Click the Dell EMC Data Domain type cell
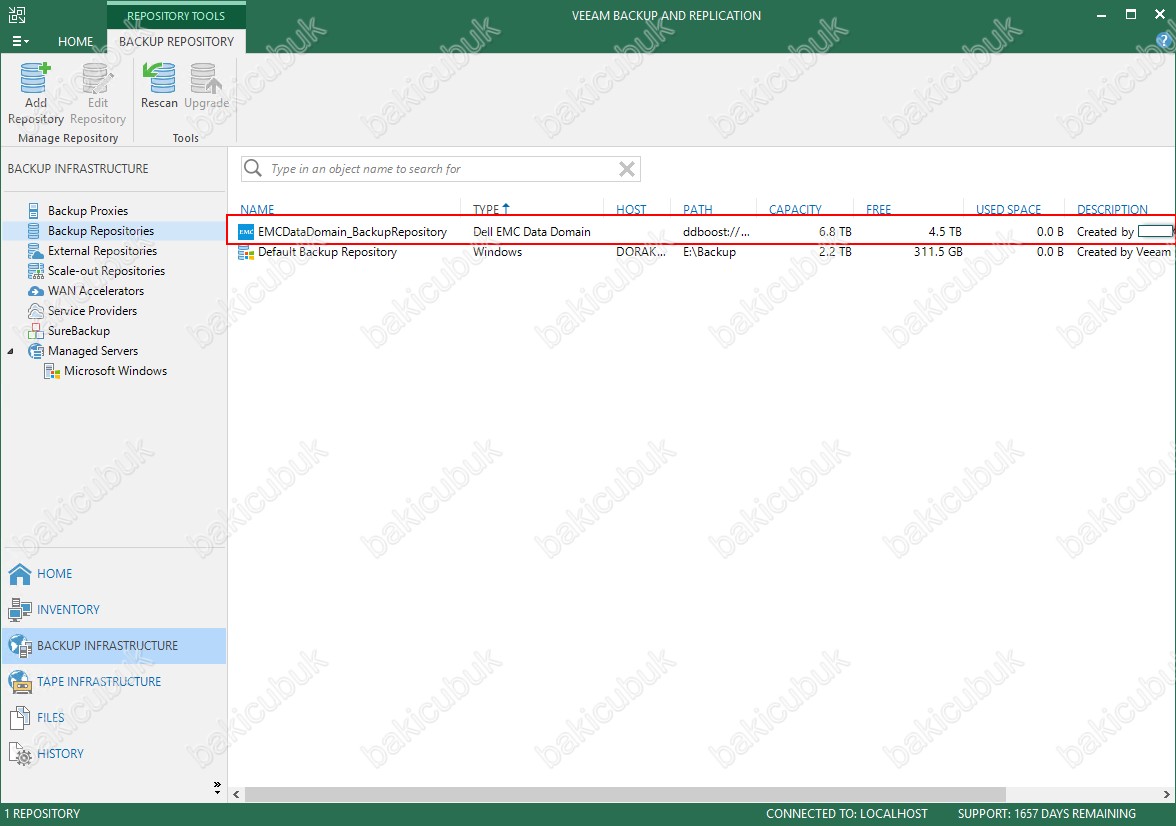This screenshot has height=826, width=1176. point(532,232)
